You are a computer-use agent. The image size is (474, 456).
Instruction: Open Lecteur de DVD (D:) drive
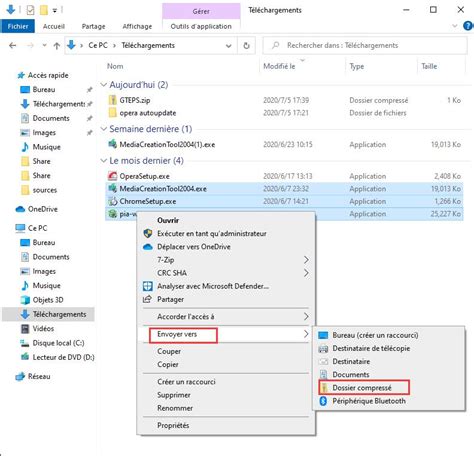(x=63, y=357)
